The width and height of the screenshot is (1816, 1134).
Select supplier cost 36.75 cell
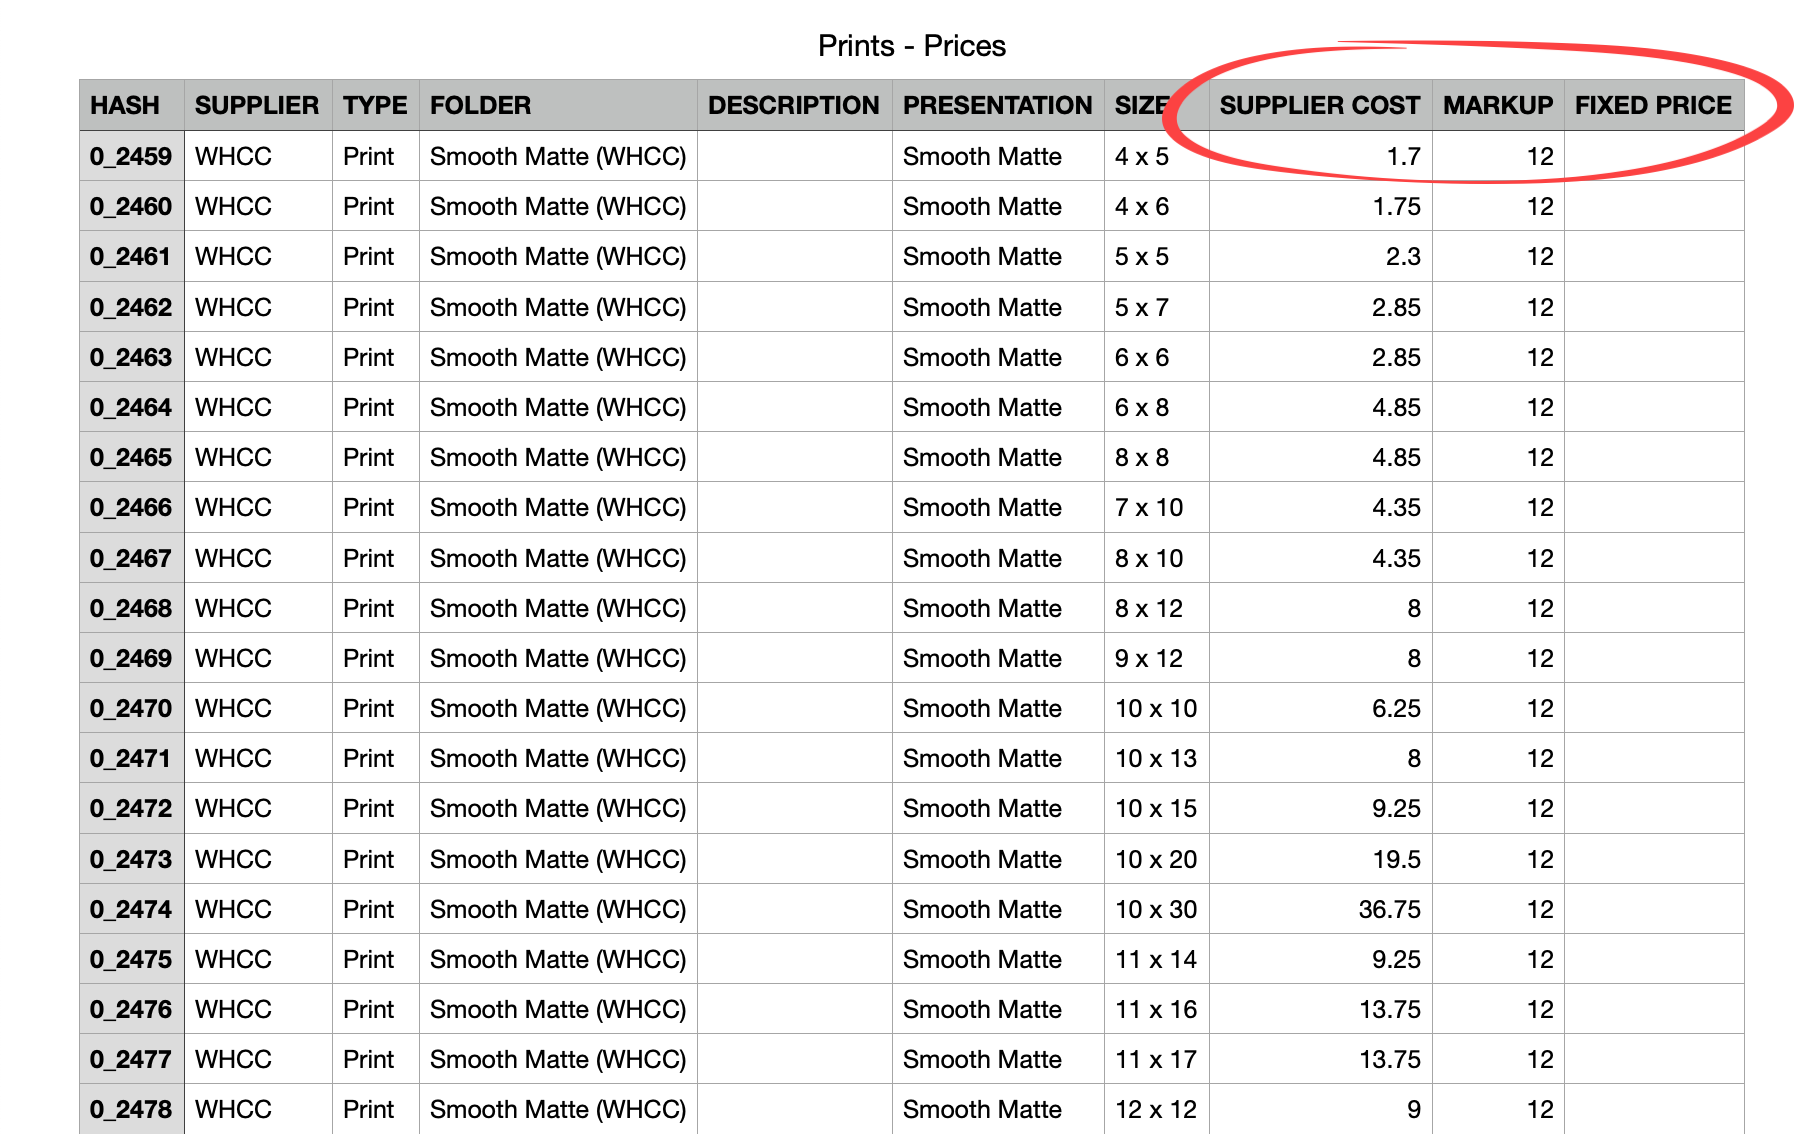tap(1319, 909)
